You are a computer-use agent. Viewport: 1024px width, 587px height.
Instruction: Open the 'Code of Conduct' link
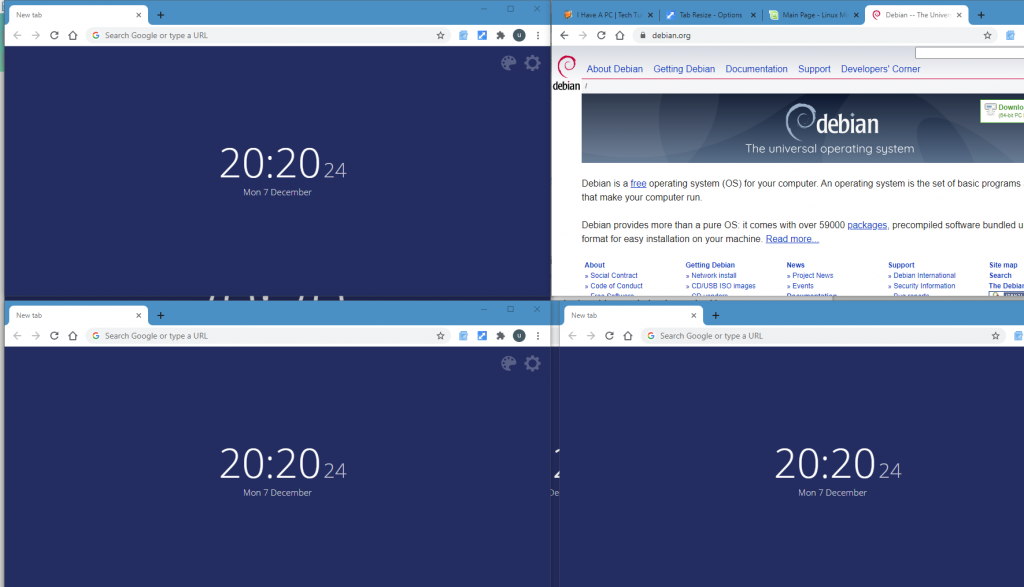[616, 286]
